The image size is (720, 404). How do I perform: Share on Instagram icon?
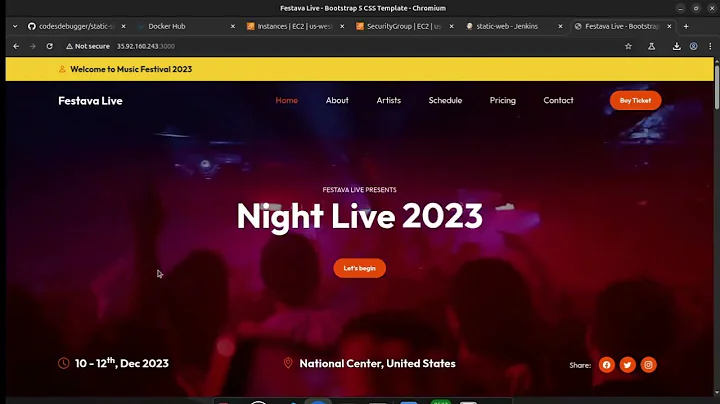click(x=648, y=365)
